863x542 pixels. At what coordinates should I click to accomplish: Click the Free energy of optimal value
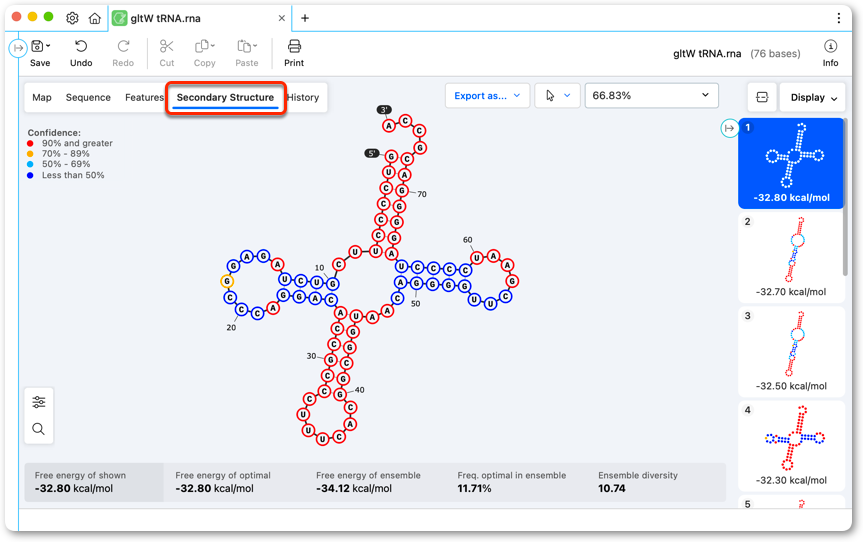pos(215,489)
